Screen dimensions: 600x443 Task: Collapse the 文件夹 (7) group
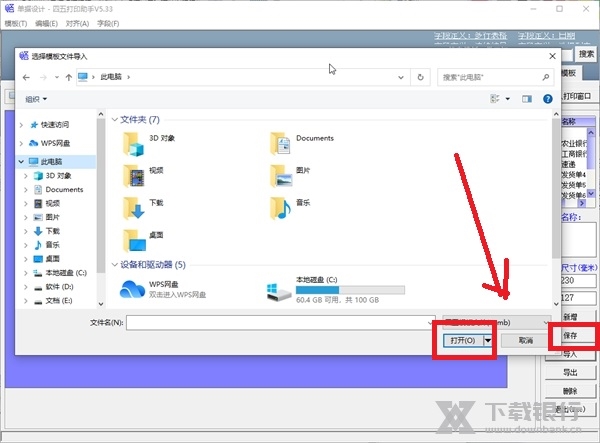click(x=114, y=120)
